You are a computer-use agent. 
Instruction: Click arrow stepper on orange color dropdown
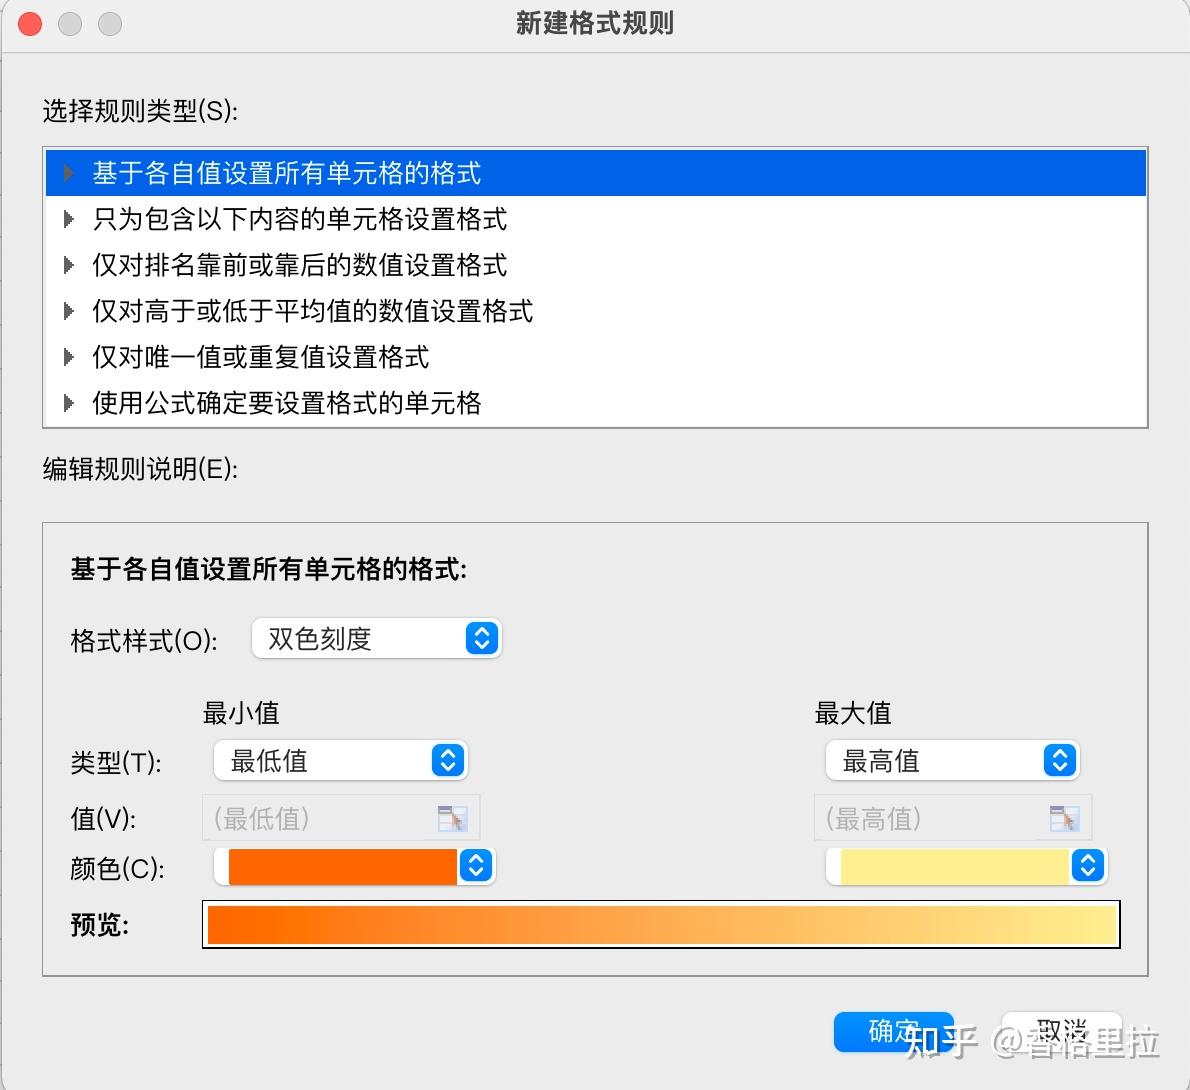(476, 866)
